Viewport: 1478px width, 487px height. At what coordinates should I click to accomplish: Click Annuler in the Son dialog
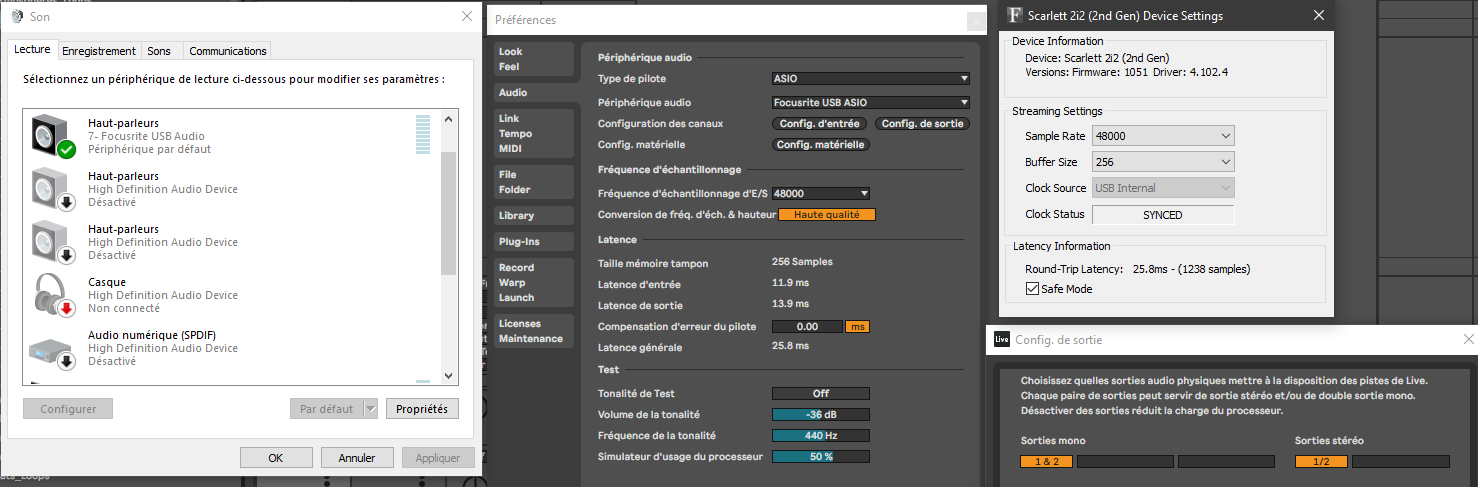coord(357,458)
